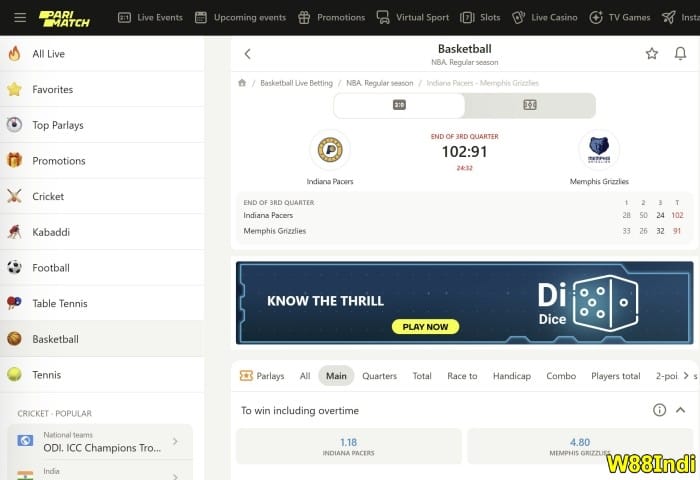The width and height of the screenshot is (700, 480).
Task: Click the Virtual Sport icon
Action: [383, 17]
